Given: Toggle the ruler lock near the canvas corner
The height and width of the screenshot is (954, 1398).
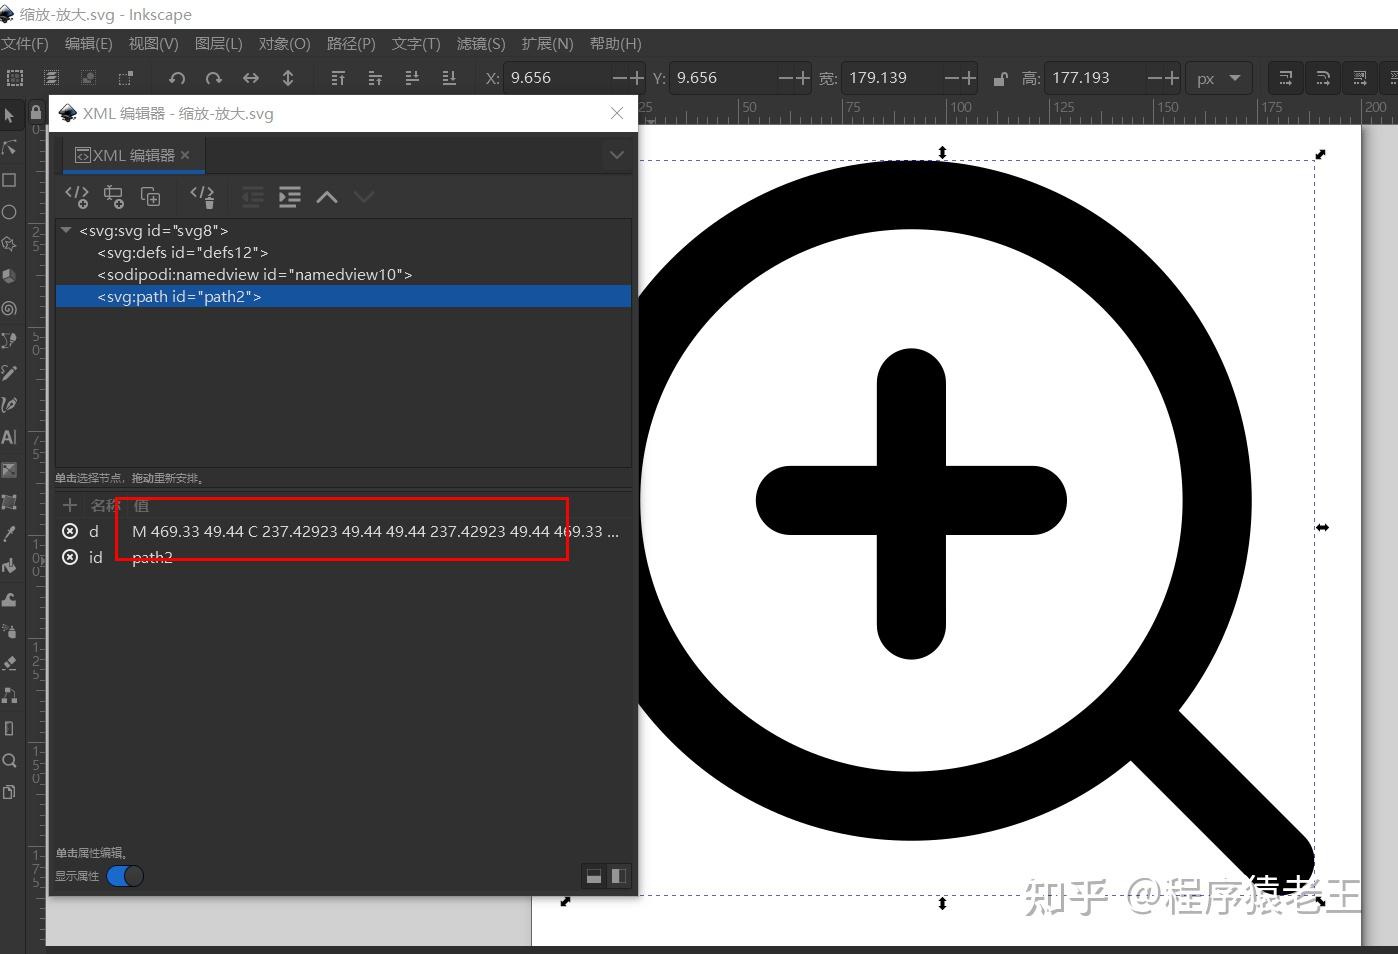Looking at the screenshot, I should click(36, 111).
